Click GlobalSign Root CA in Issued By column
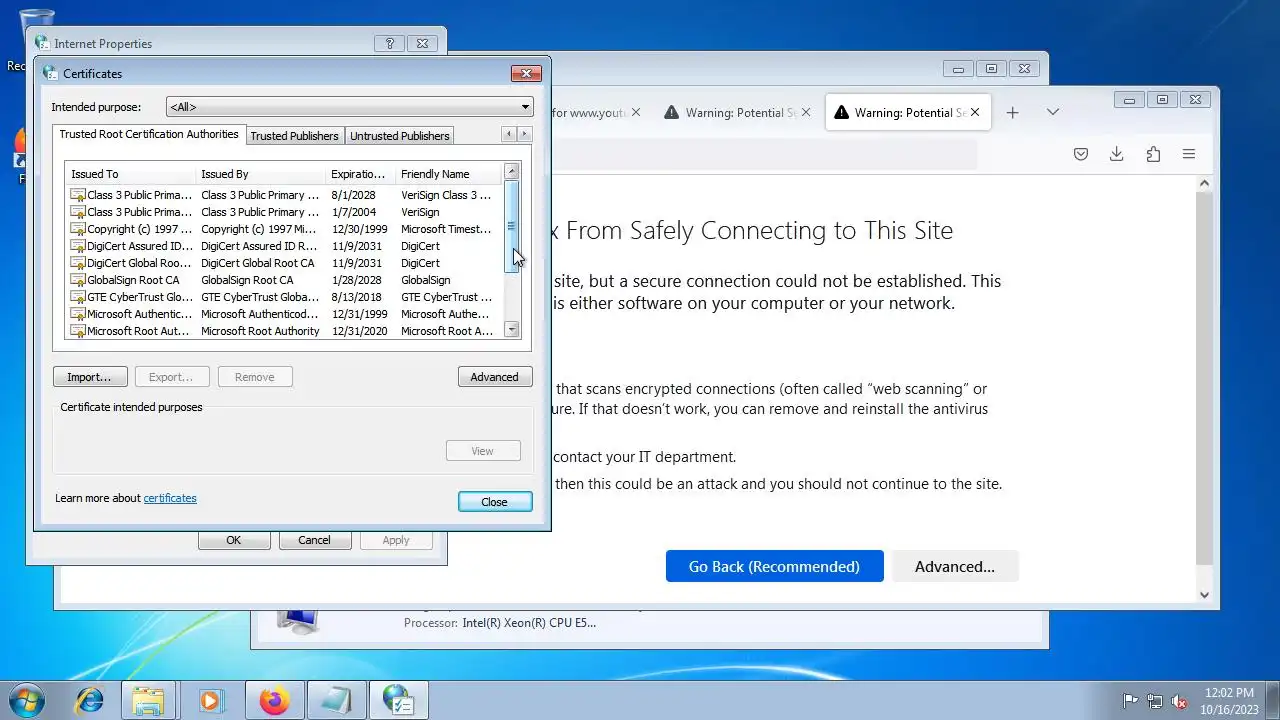1280x720 pixels. click(x=247, y=280)
